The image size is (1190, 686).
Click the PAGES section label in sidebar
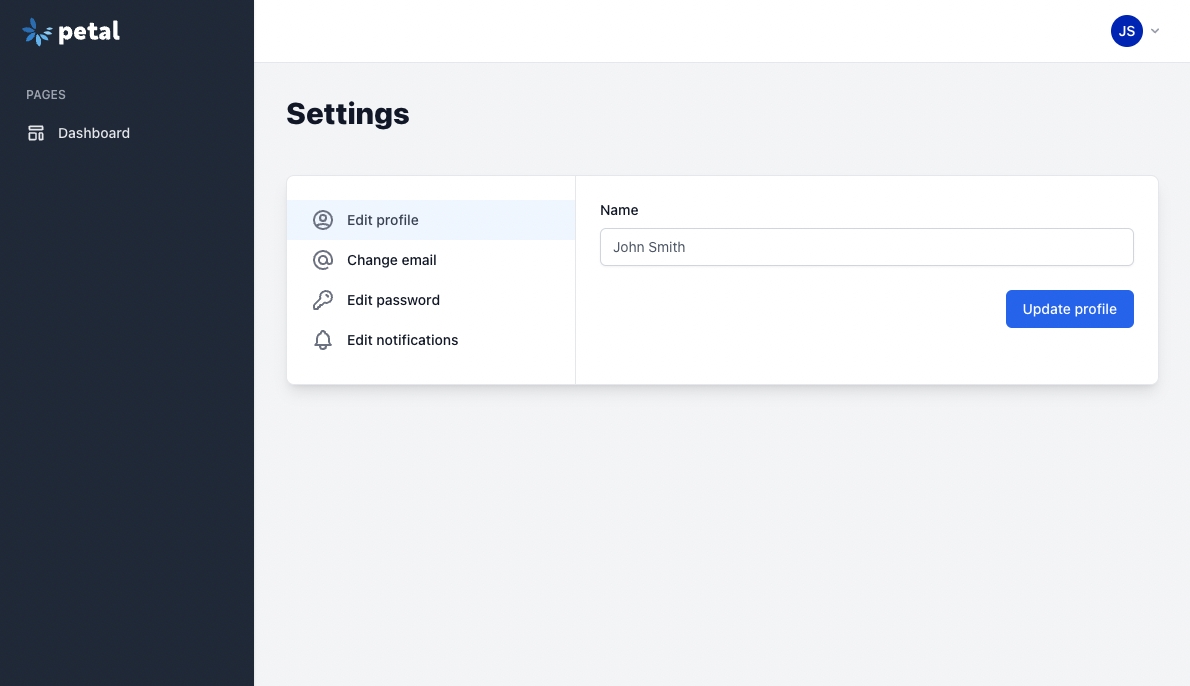[x=46, y=95]
